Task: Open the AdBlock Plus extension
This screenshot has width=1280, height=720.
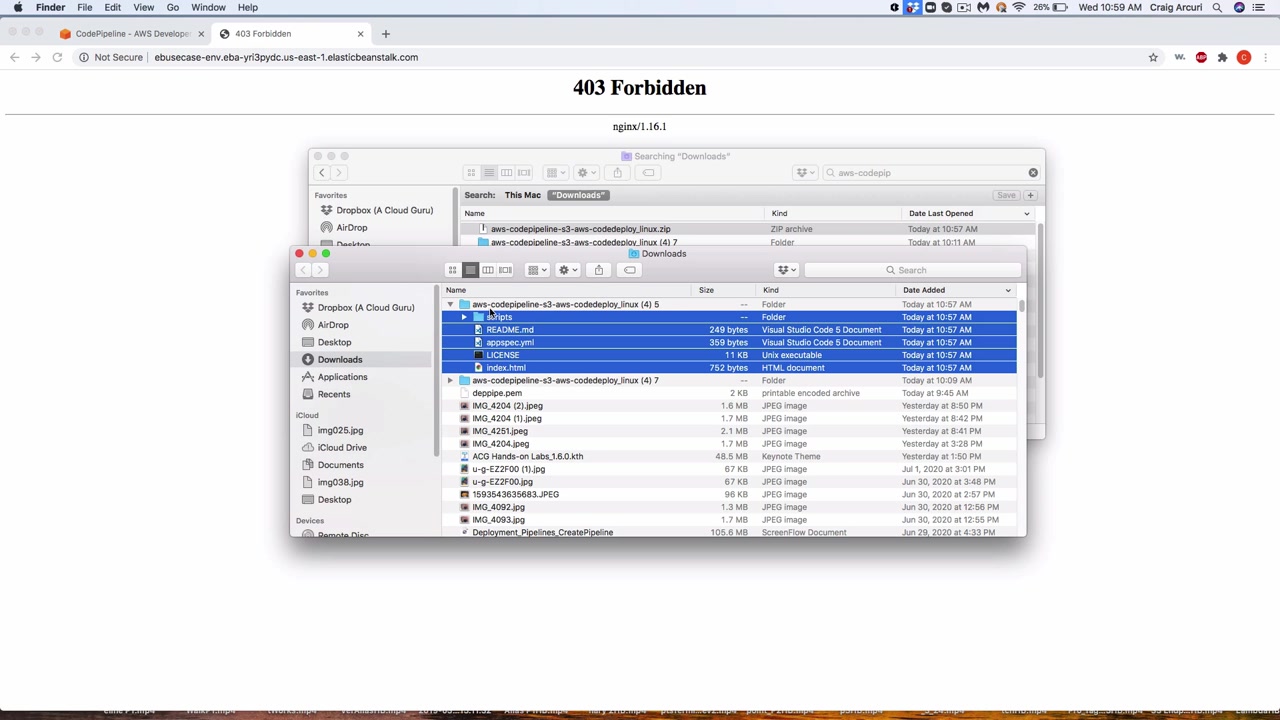Action: tap(1201, 57)
